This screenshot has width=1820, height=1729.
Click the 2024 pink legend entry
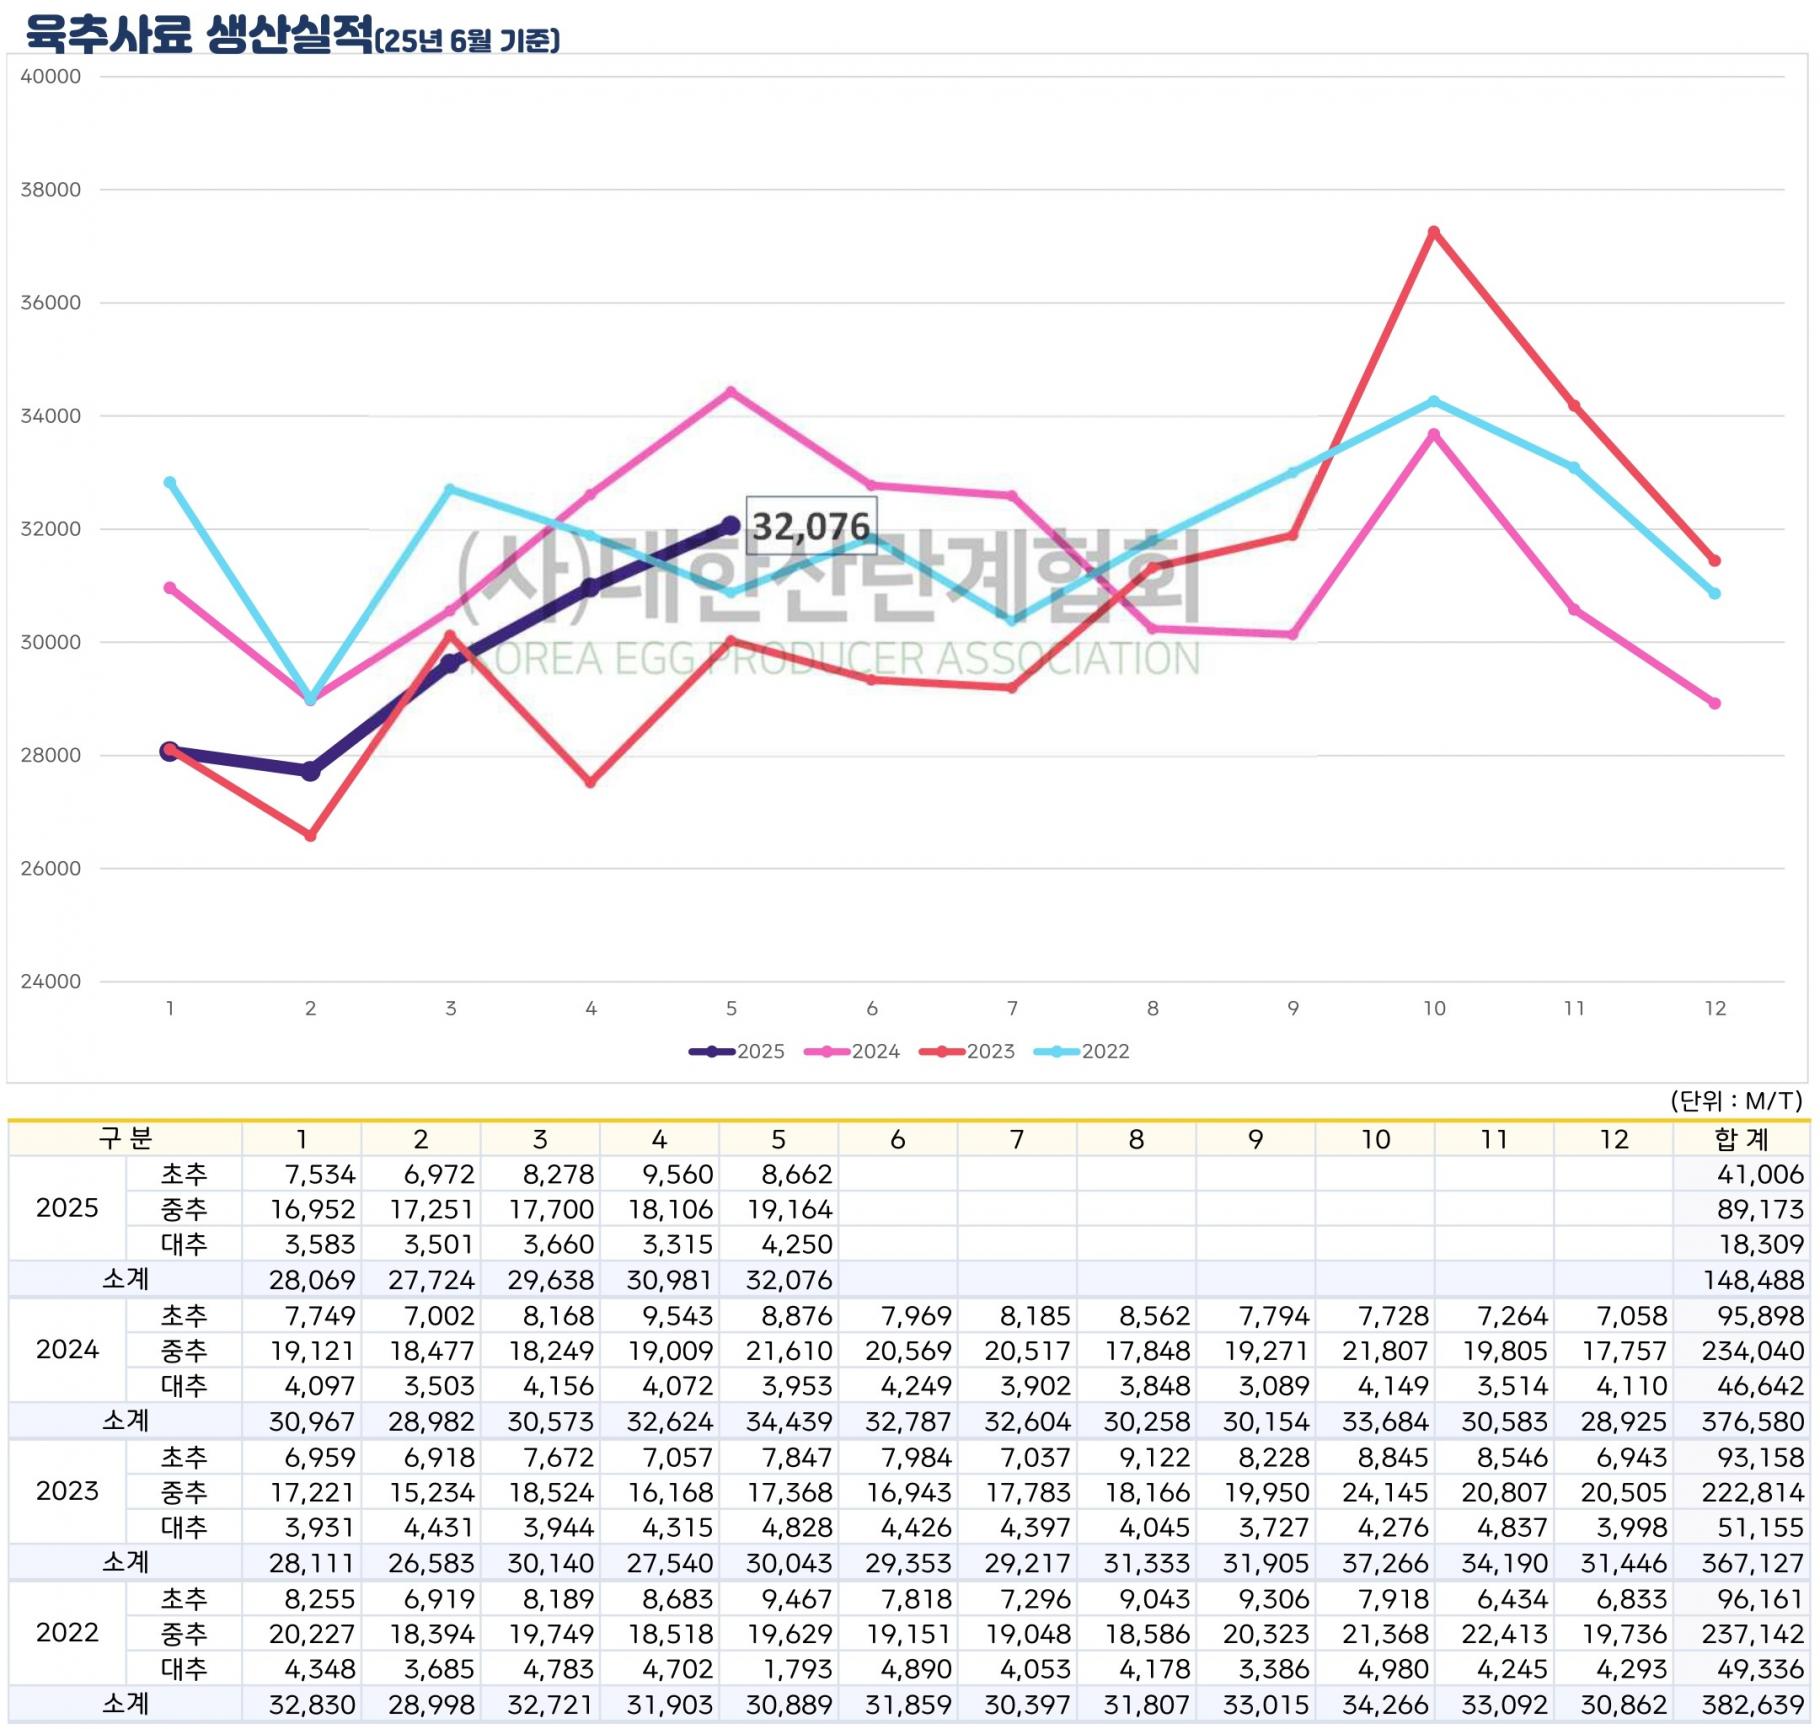[x=851, y=1052]
